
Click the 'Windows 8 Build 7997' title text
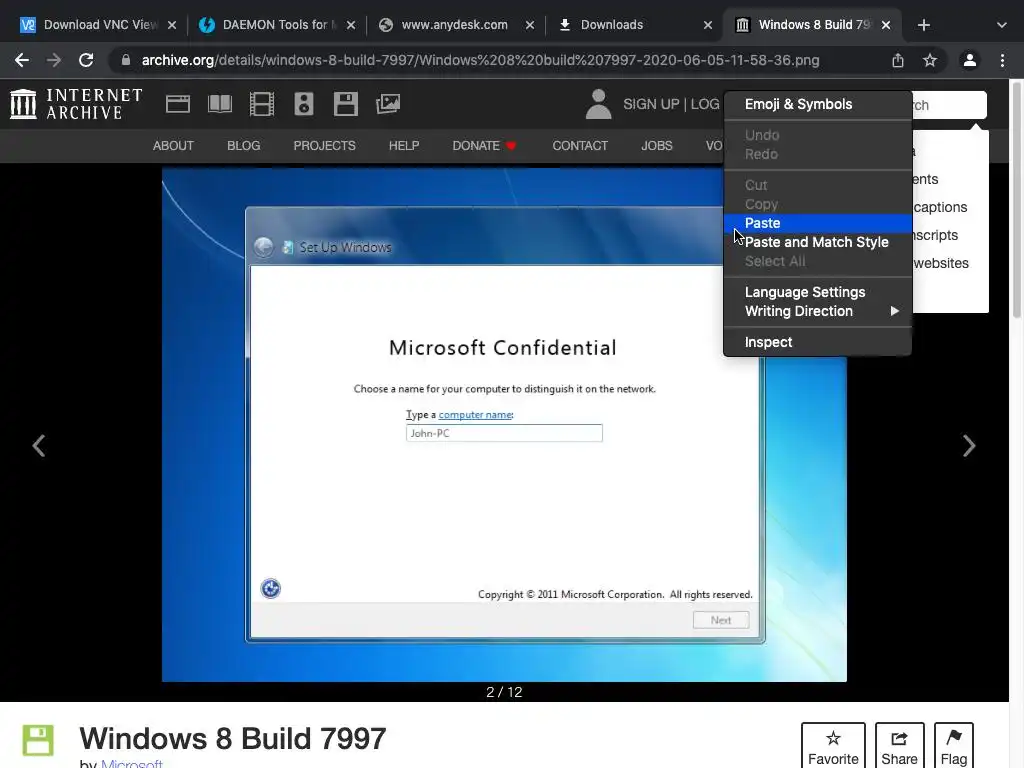click(x=232, y=739)
